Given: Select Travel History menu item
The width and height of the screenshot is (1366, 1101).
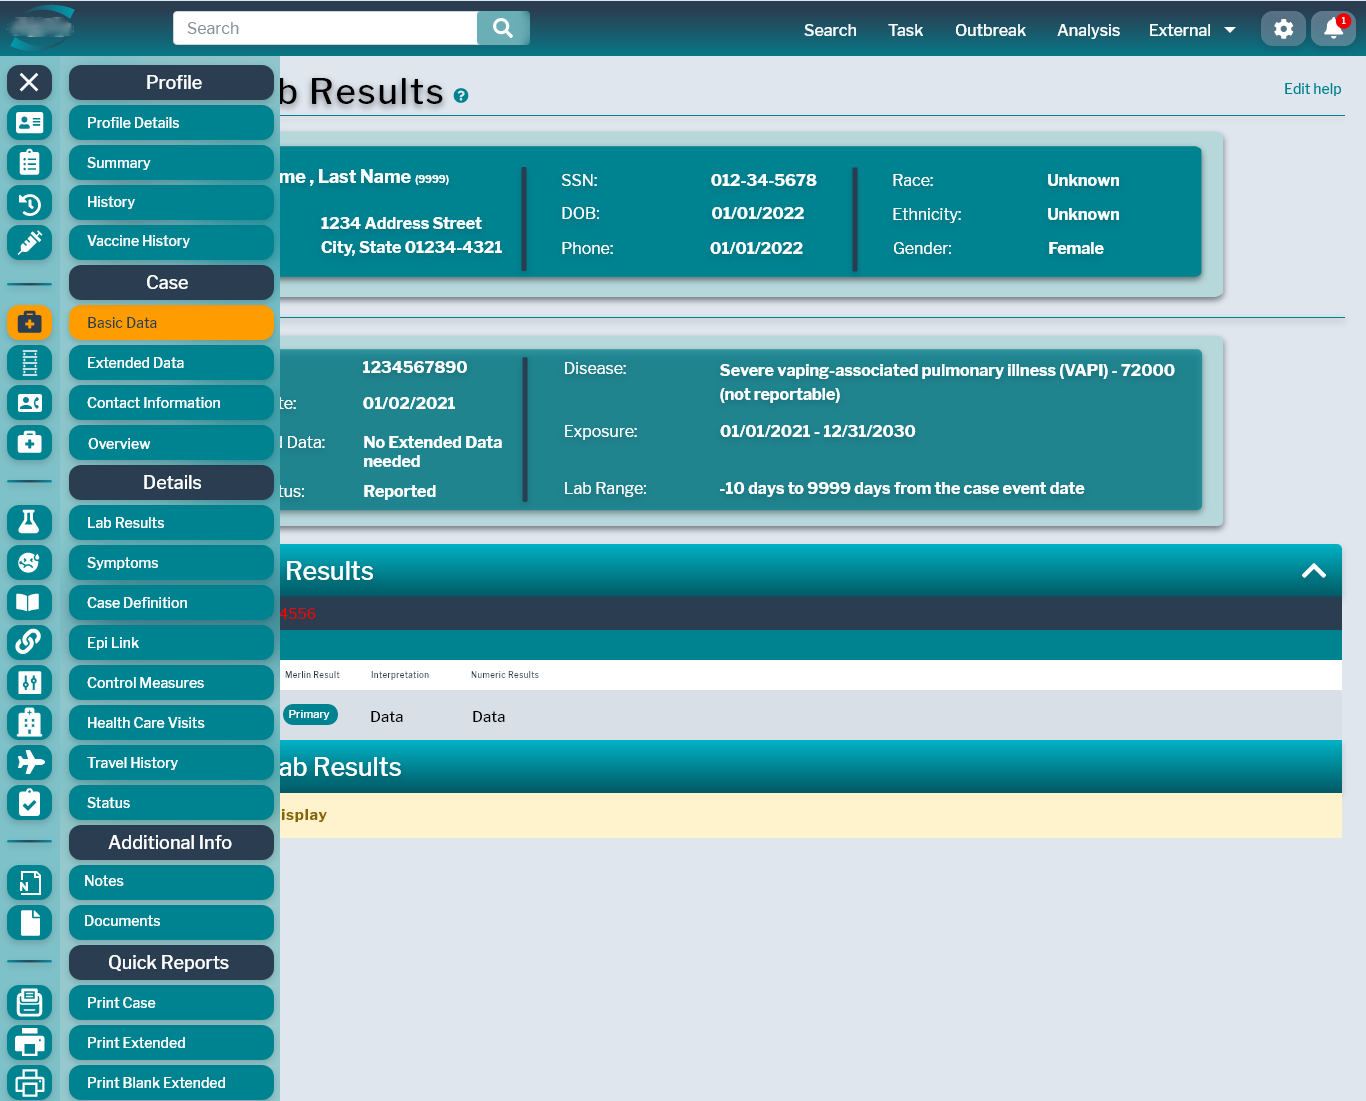Looking at the screenshot, I should click(171, 762).
